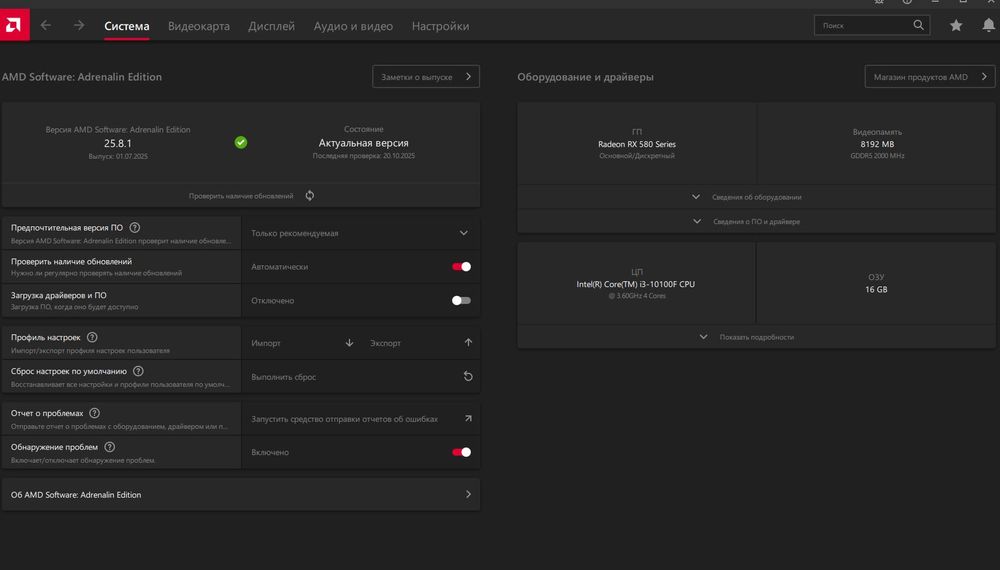The image size is (1000, 570).
Task: Go forward with the right arrow
Action: 78,26
